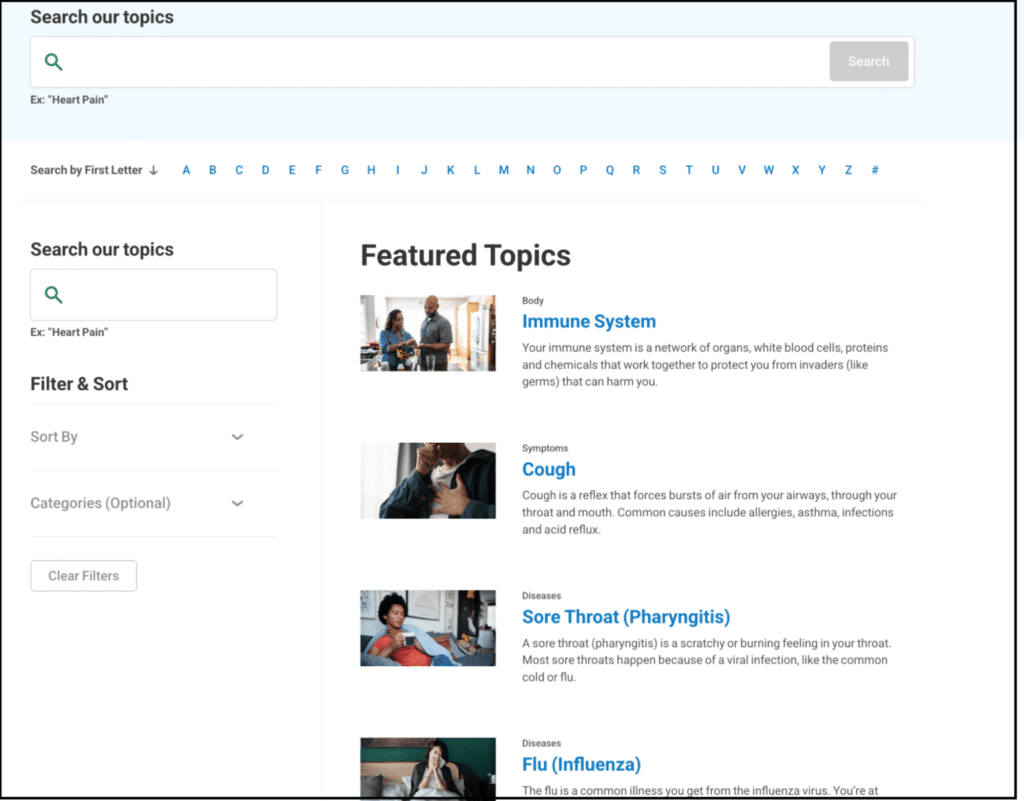This screenshot has height=801, width=1024.
Task: Select the # symbol in the letter index
Action: [x=875, y=170]
